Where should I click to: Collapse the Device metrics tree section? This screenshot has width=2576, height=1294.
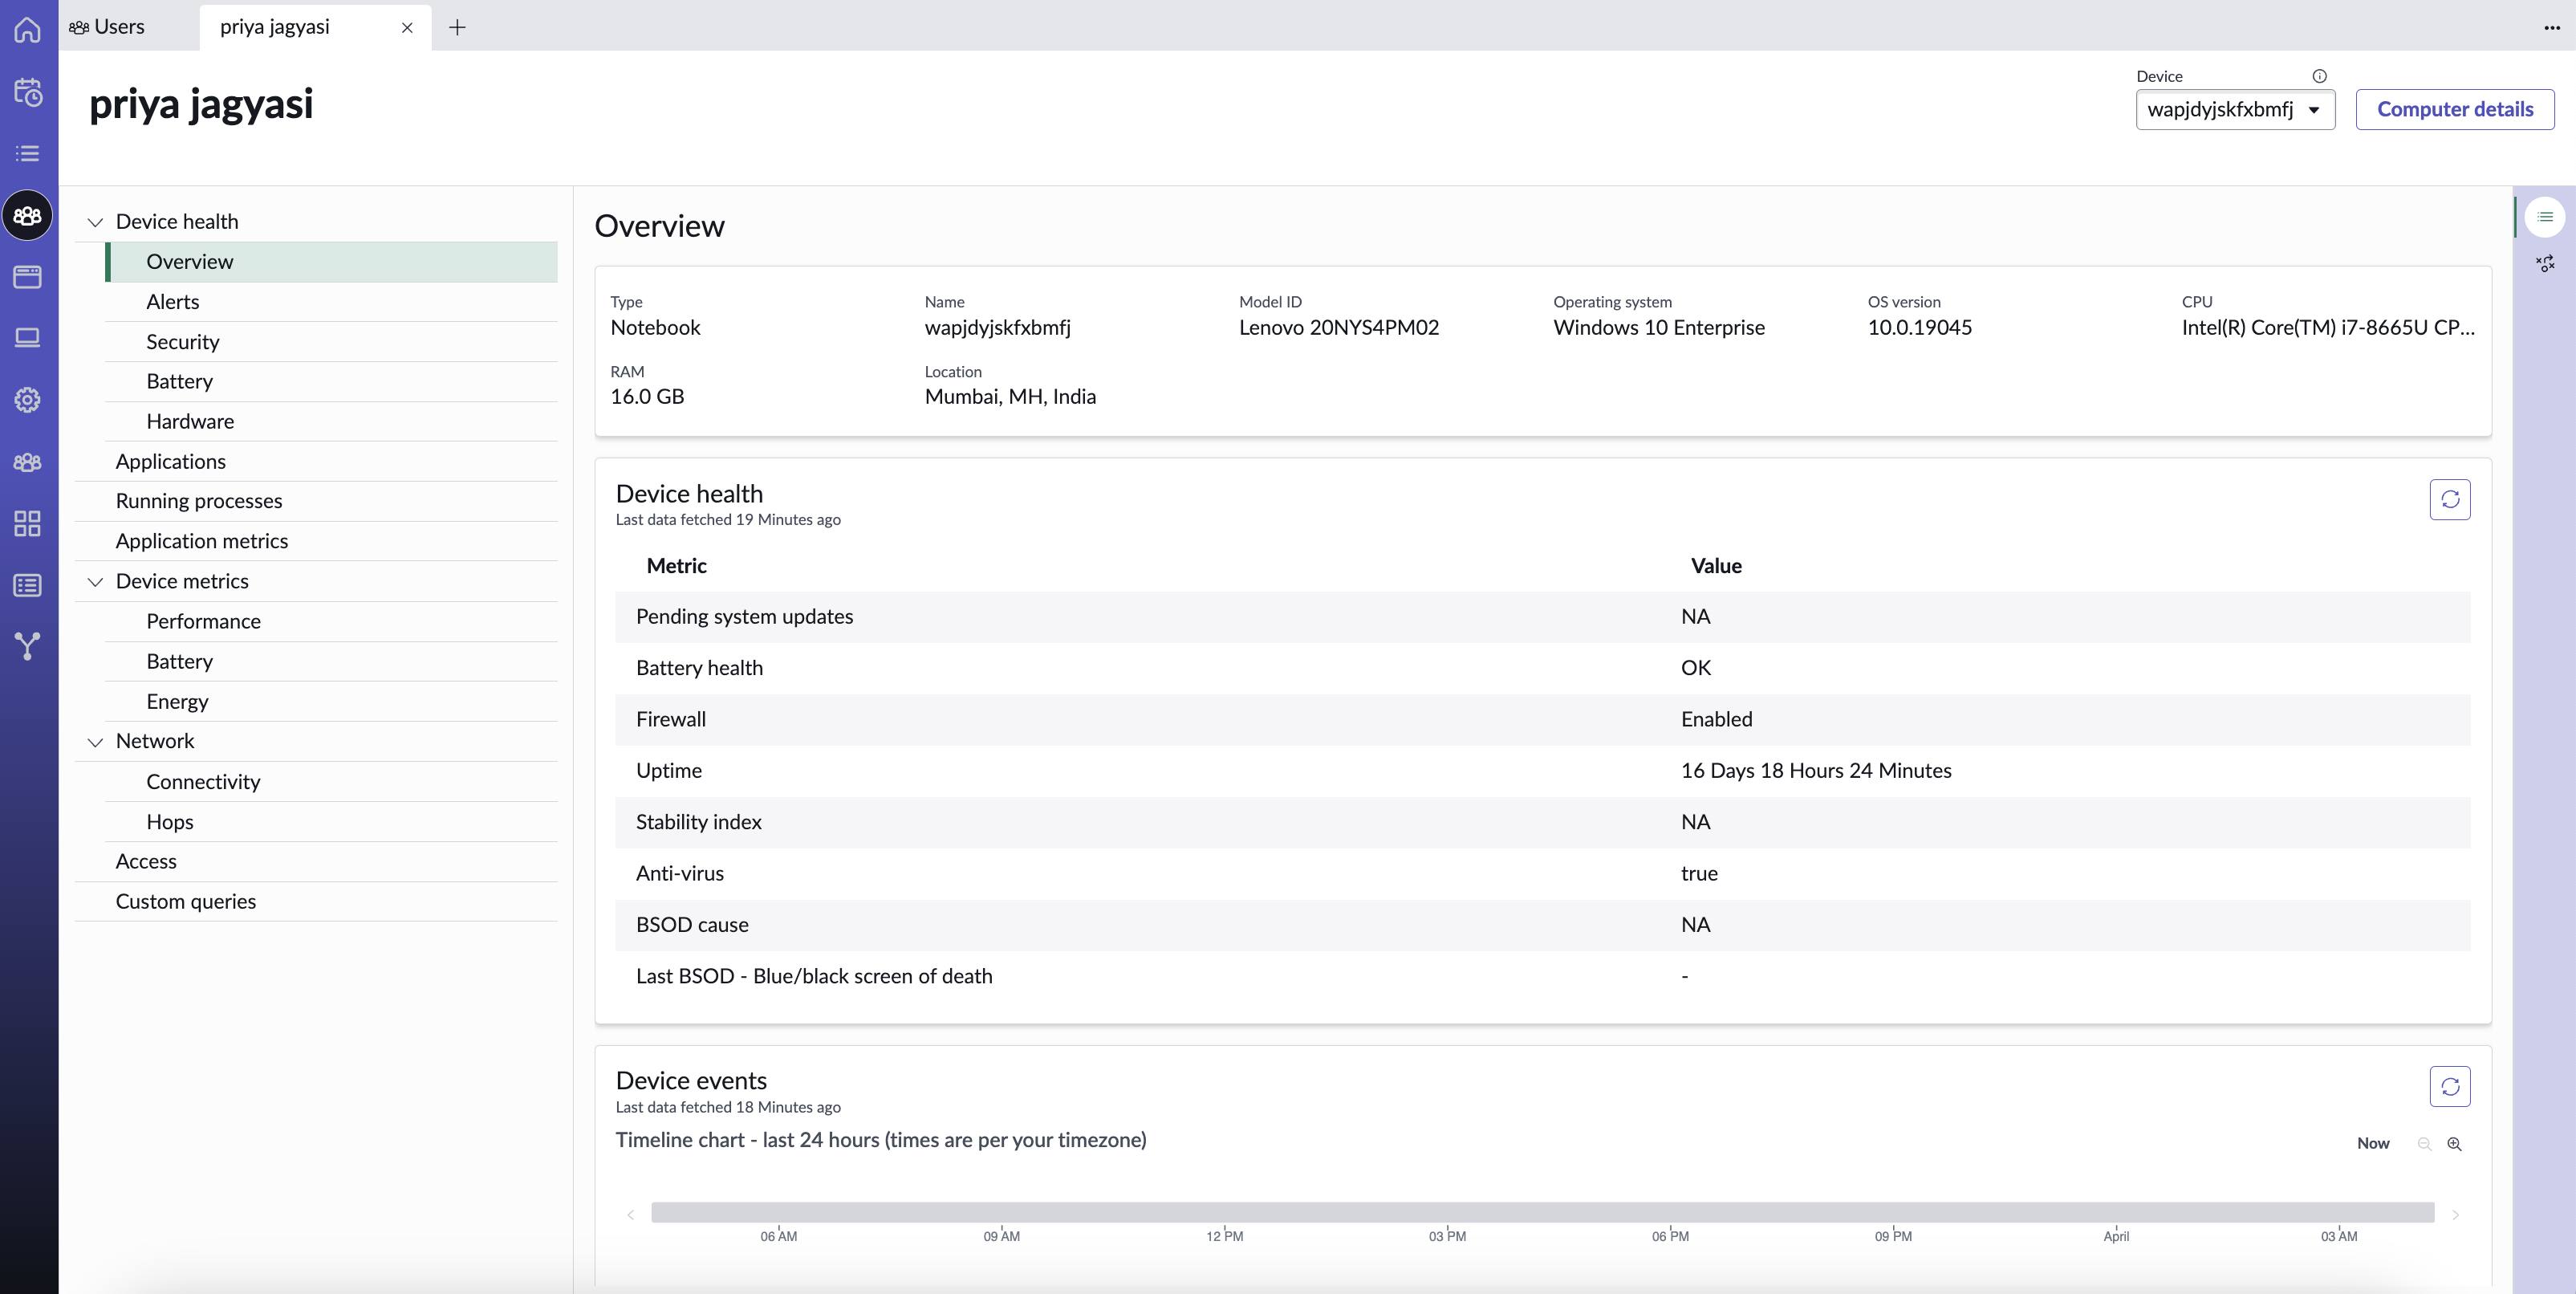coord(95,582)
